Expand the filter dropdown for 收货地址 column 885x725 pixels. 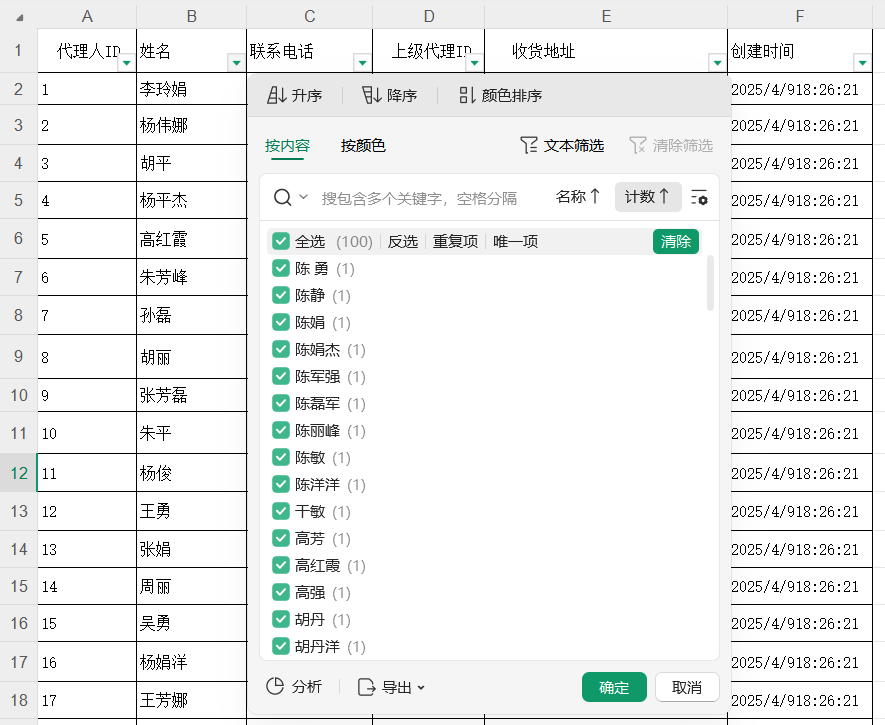pos(716,62)
